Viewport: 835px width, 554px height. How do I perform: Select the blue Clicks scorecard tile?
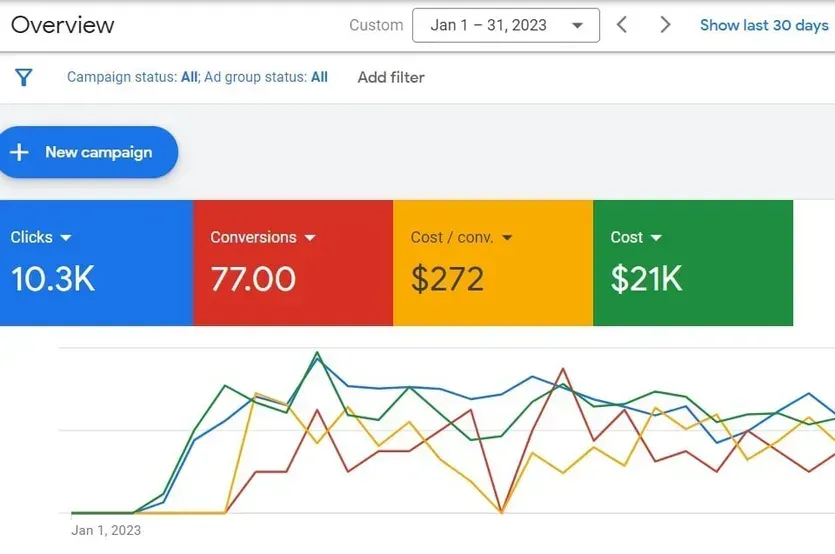point(96,263)
